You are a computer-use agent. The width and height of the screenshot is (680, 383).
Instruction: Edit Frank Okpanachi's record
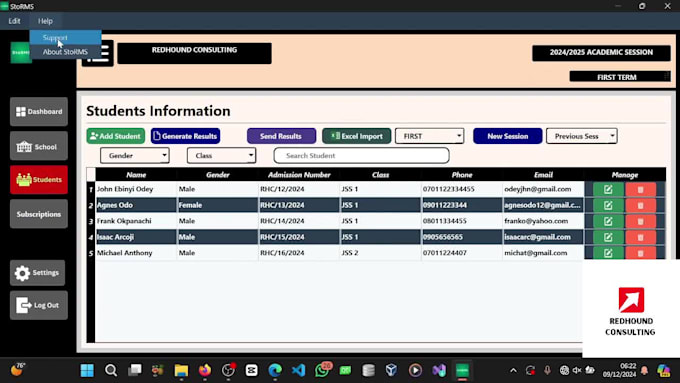click(x=608, y=221)
